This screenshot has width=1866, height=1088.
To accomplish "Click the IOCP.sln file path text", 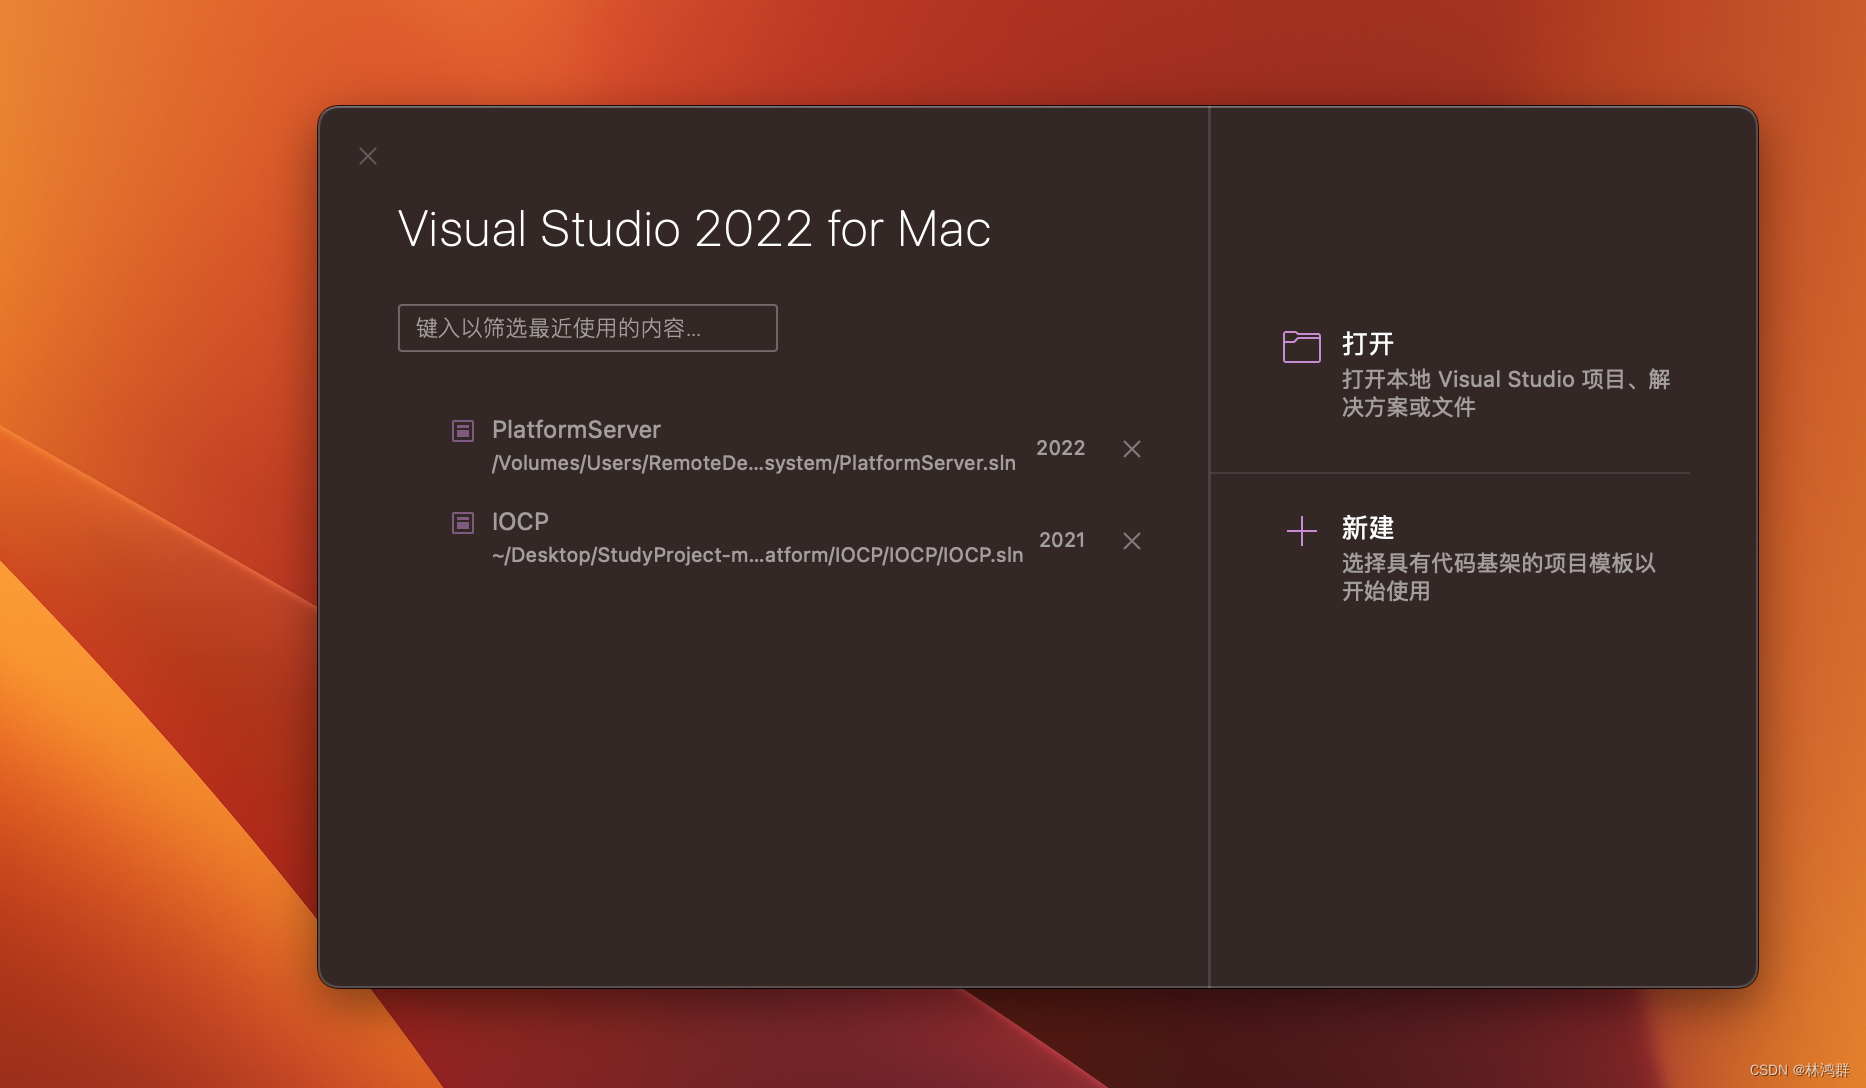I will click(x=757, y=555).
